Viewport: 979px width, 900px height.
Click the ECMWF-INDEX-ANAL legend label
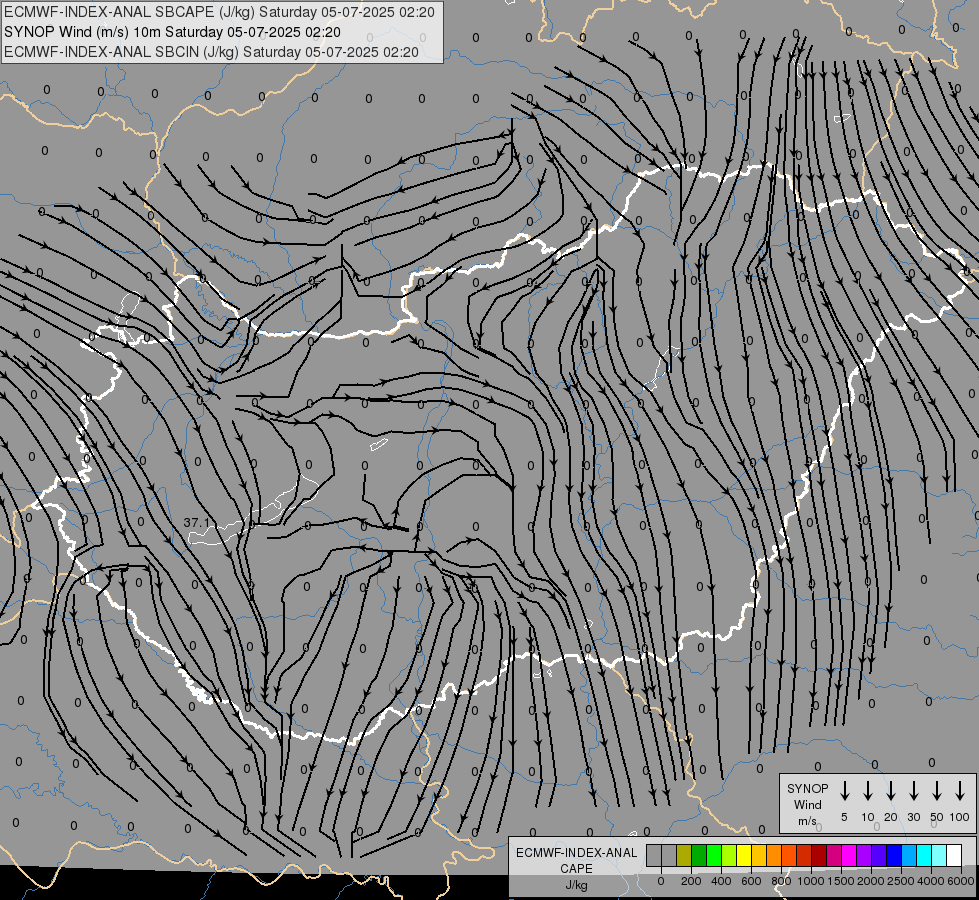[x=576, y=853]
